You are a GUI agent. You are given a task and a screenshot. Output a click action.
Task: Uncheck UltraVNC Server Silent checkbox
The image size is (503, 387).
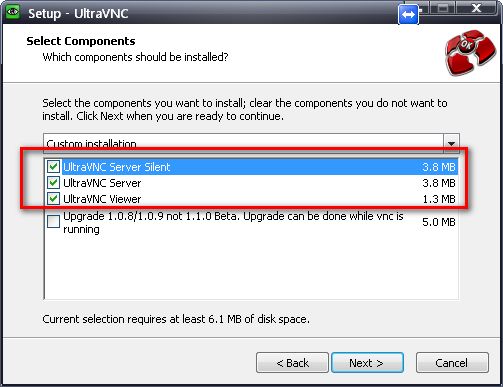pyautogui.click(x=53, y=166)
